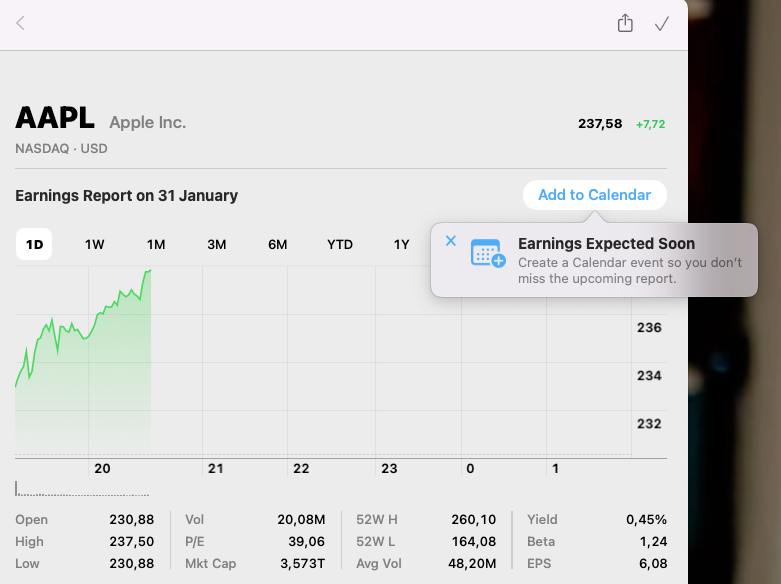This screenshot has width=781, height=584.
Task: Tap the checkmark done icon
Action: click(x=662, y=23)
